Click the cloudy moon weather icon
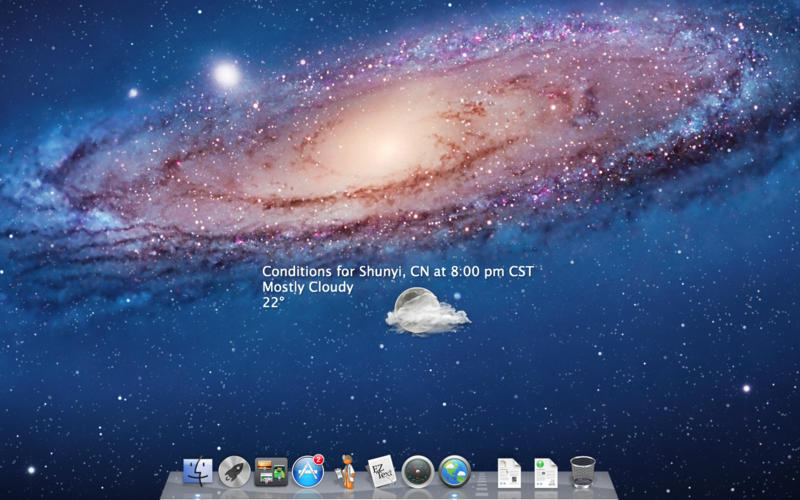800x500 pixels. tap(428, 311)
